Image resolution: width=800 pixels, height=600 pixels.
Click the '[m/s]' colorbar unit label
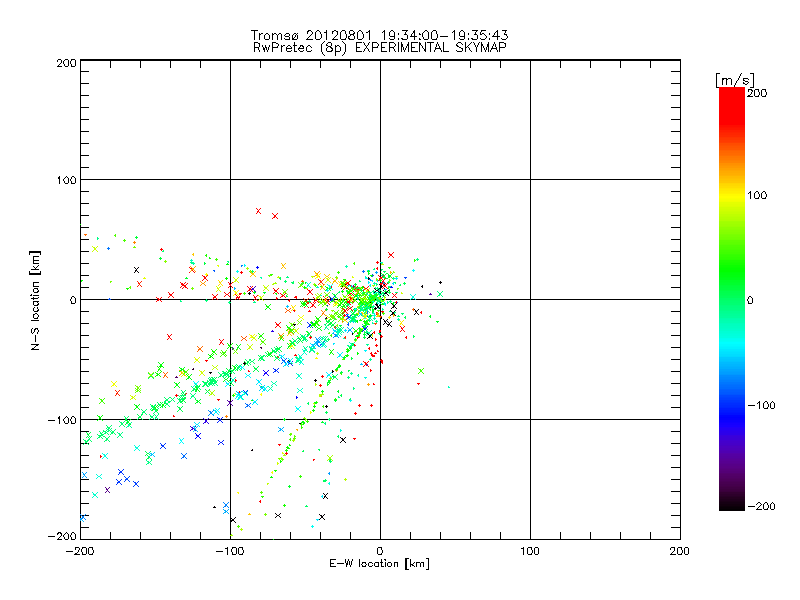click(x=735, y=80)
